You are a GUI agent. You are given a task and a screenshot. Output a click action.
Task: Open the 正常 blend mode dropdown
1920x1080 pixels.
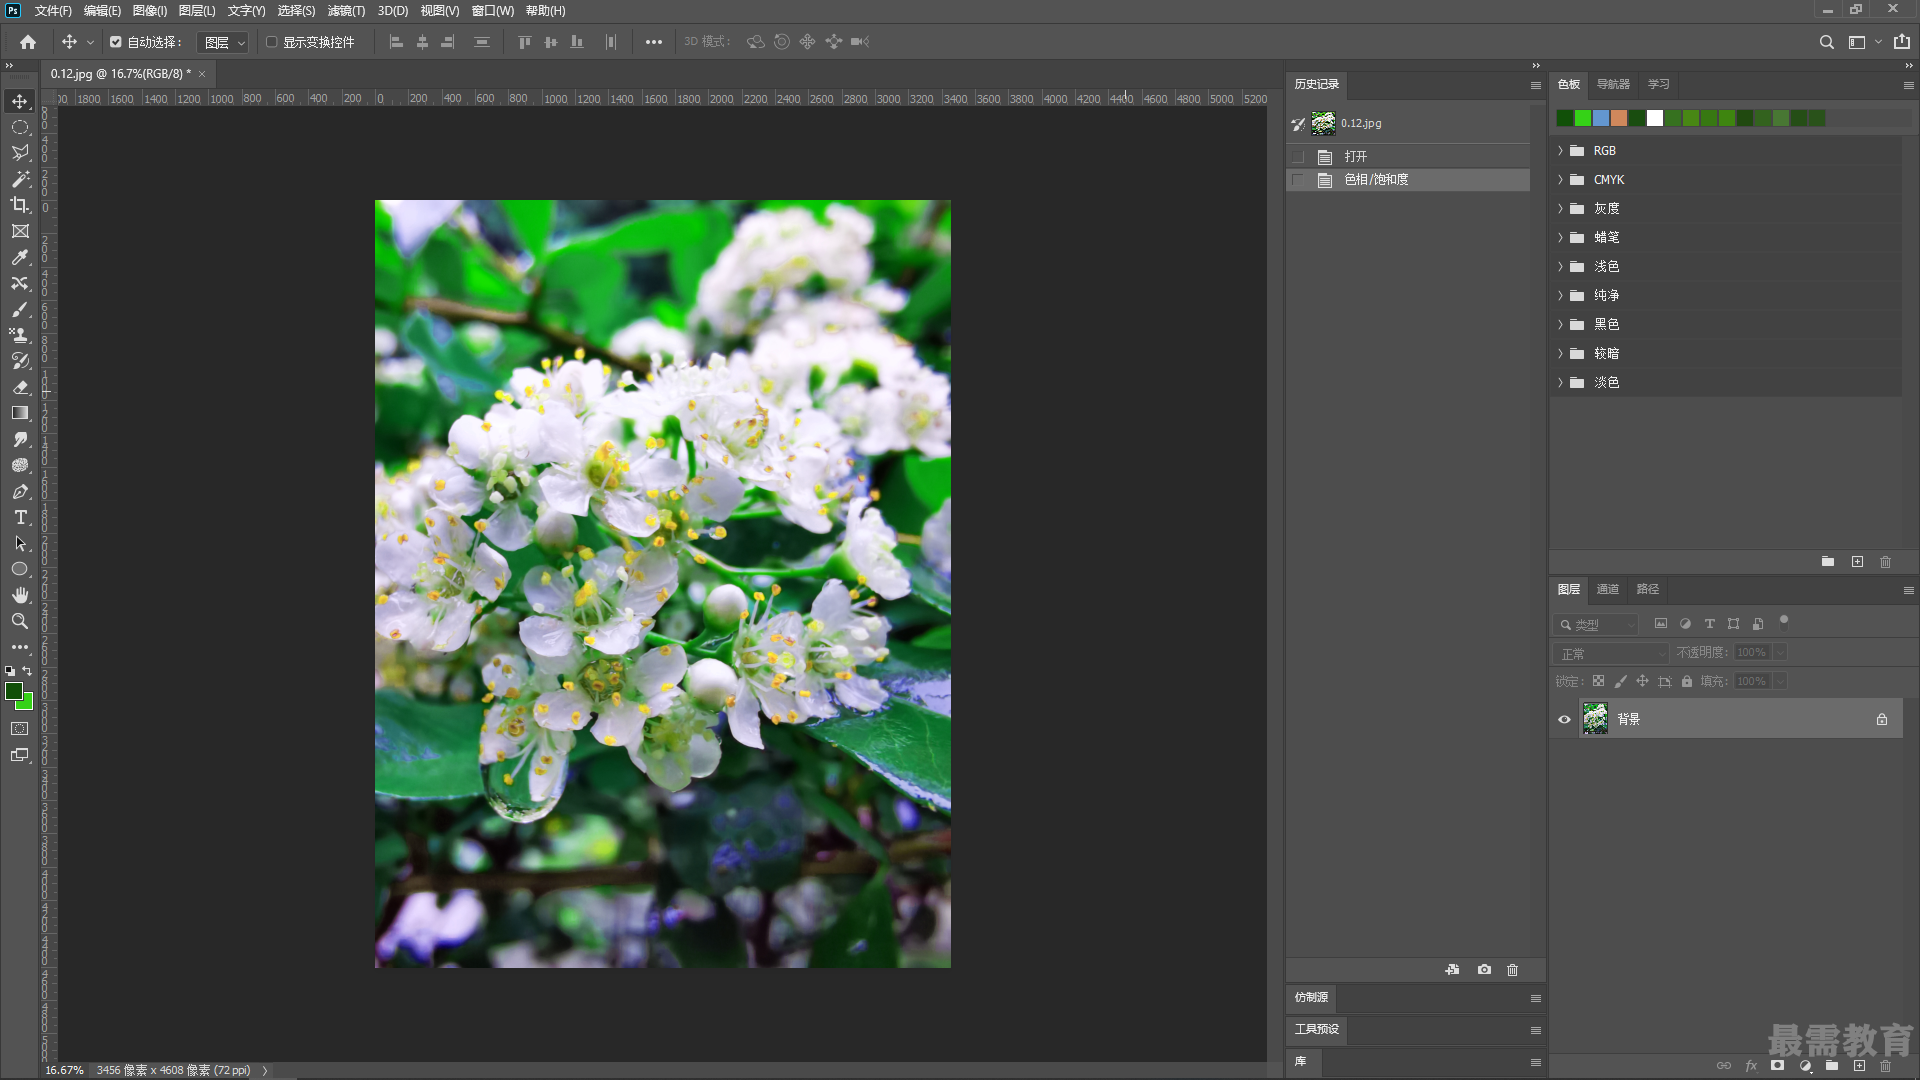click(x=1611, y=653)
